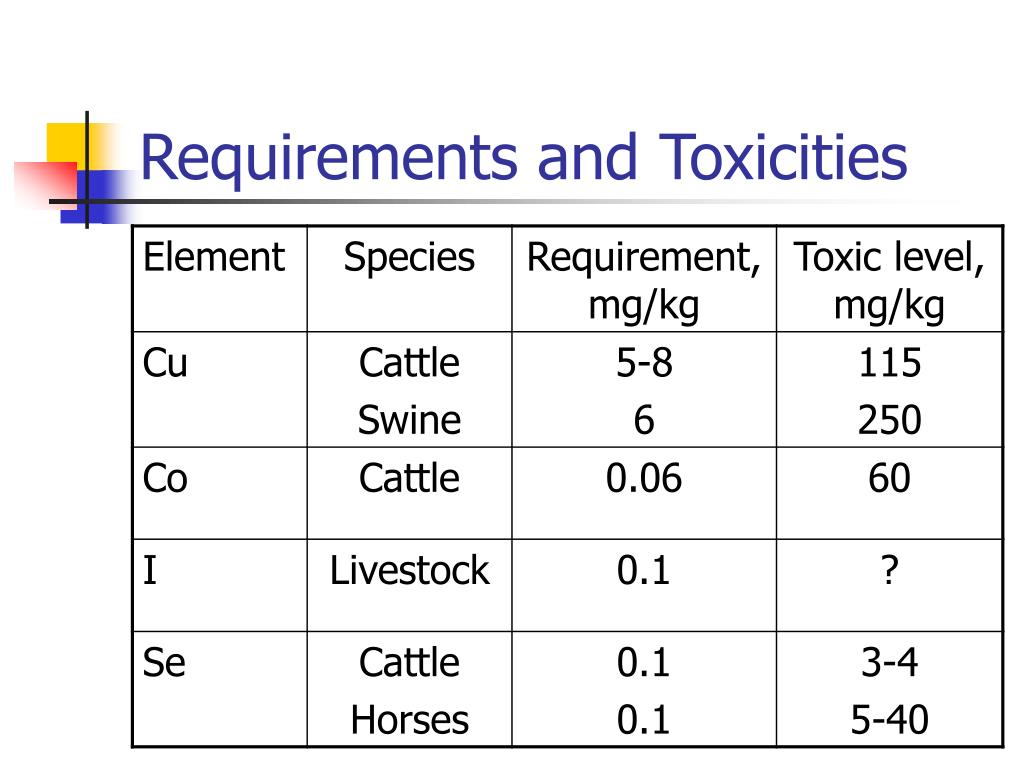Click the 250 toxic level value

889,419
